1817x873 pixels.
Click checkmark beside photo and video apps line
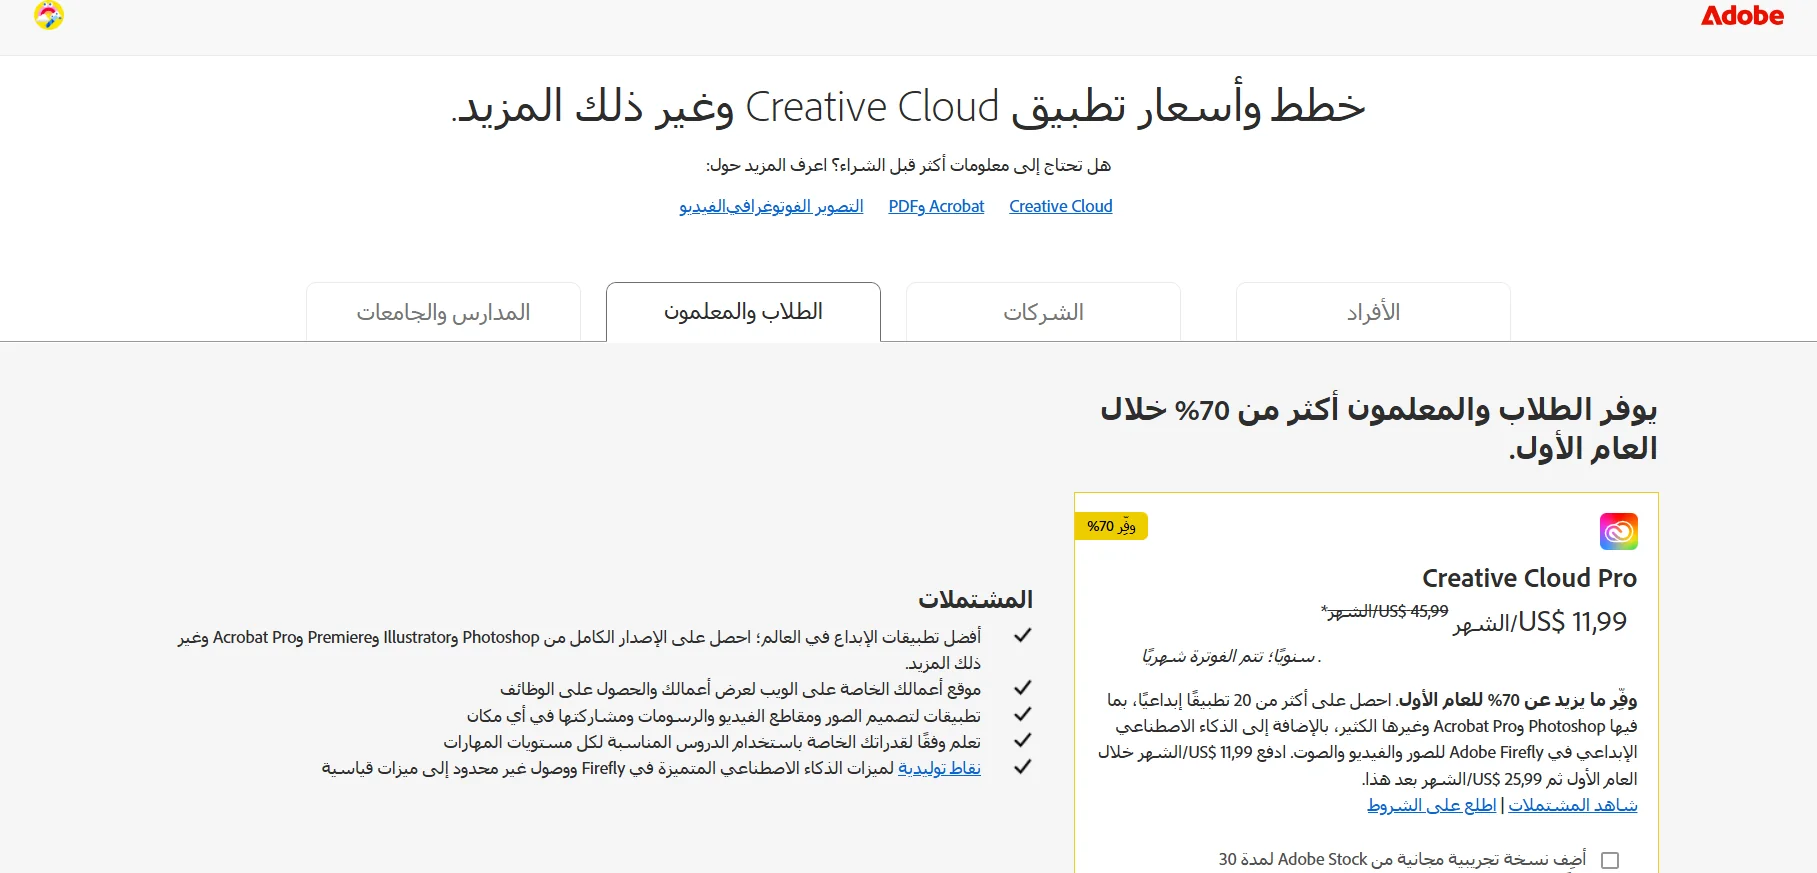(x=1022, y=715)
